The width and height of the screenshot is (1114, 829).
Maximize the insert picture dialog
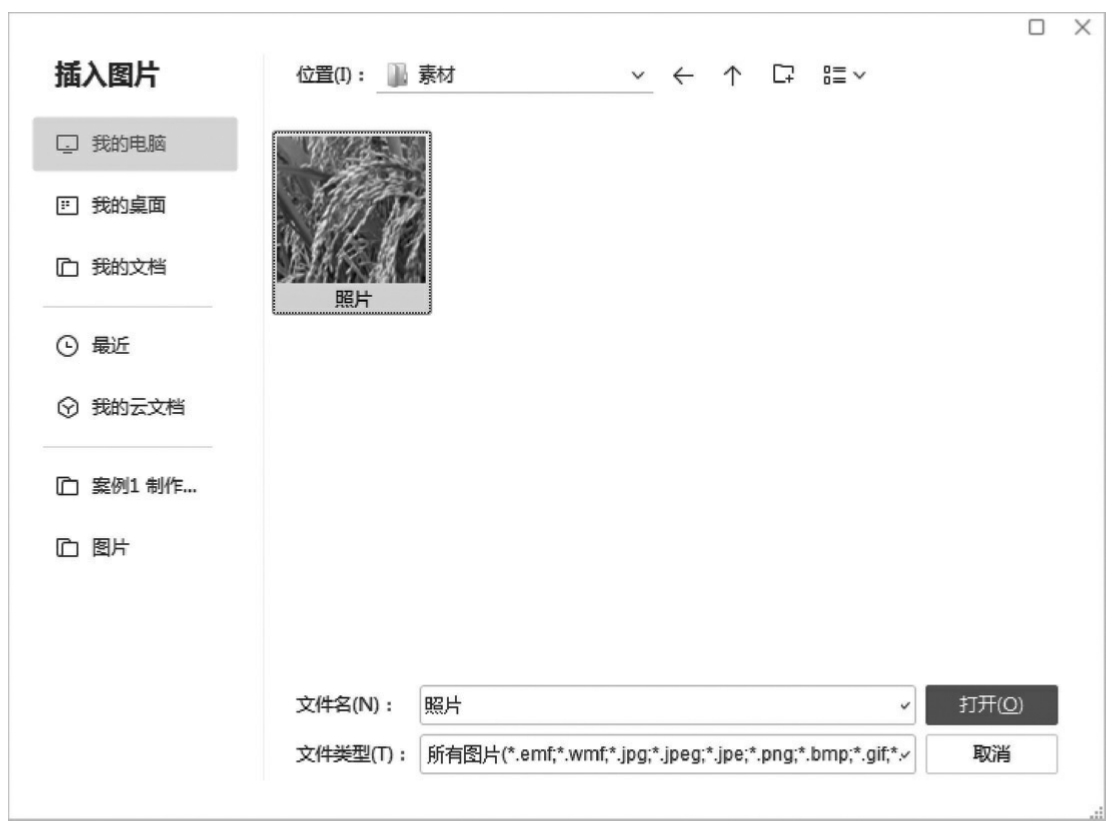(x=1038, y=25)
